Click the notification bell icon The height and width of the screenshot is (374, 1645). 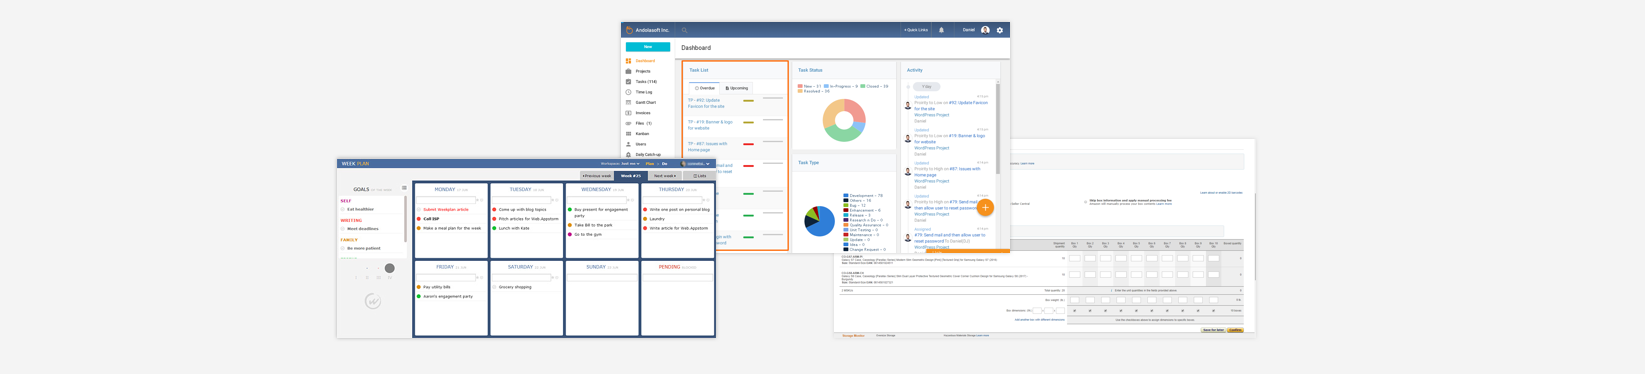pos(941,30)
